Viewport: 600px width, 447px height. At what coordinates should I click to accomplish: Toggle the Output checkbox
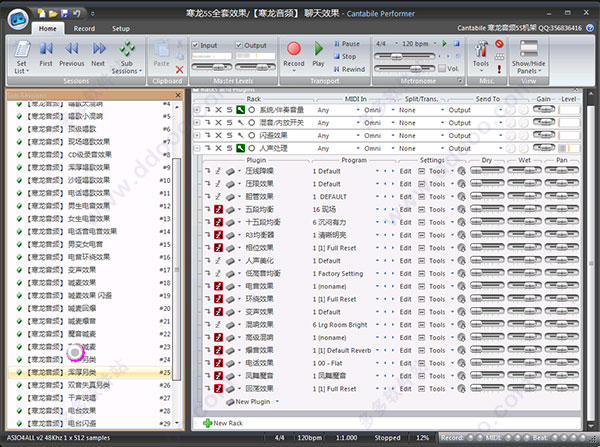pos(239,45)
